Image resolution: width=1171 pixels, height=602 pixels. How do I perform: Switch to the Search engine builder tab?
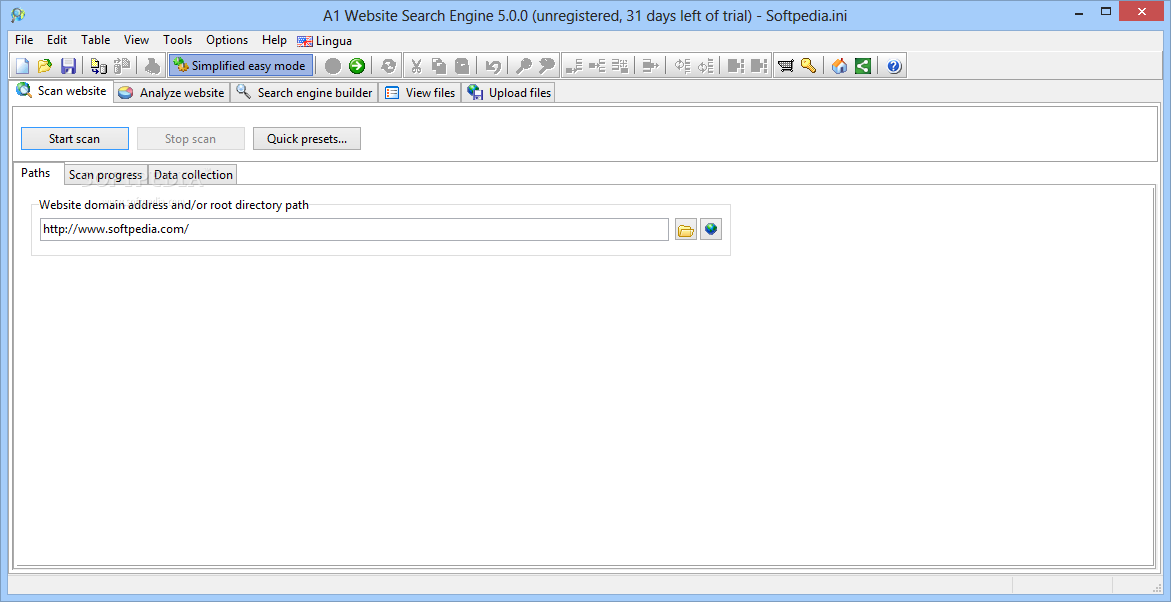(x=305, y=93)
